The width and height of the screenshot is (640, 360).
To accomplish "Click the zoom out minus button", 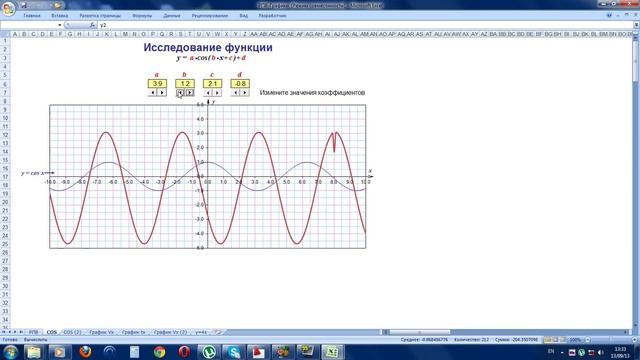I will pyautogui.click(x=587, y=340).
